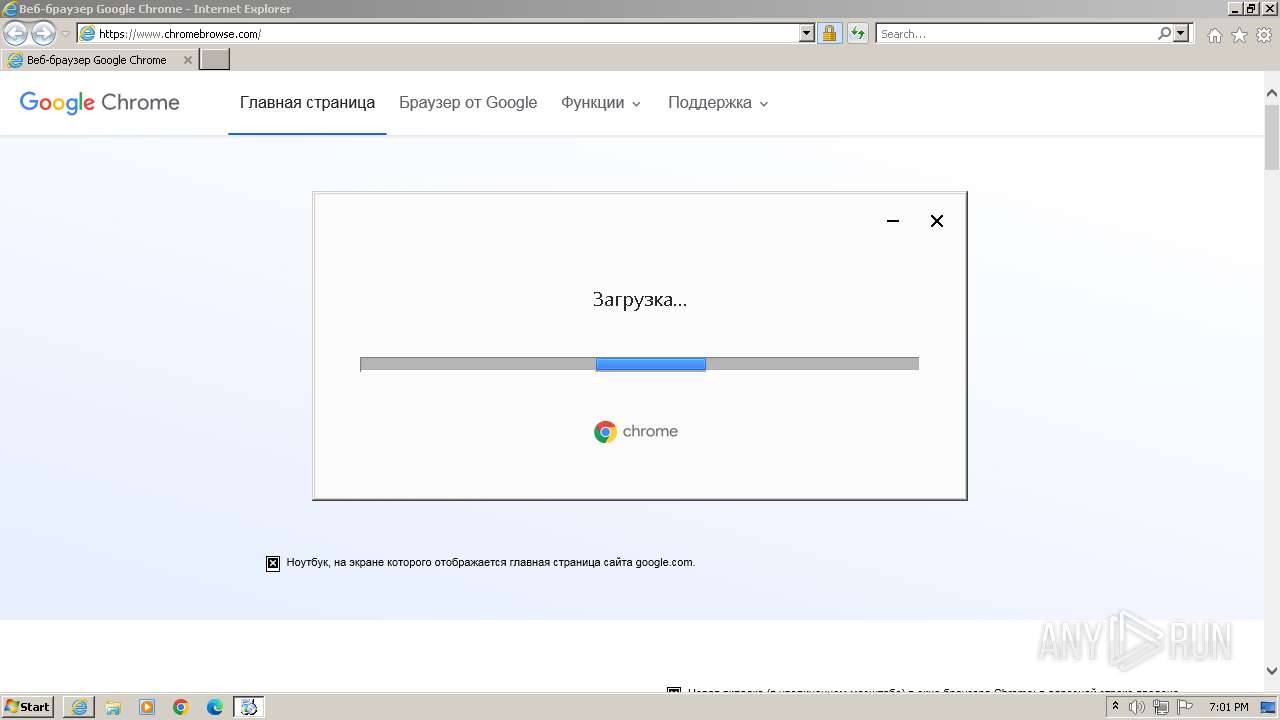1280x720 pixels.
Task: Open the File Explorer taskbar icon
Action: 113,707
